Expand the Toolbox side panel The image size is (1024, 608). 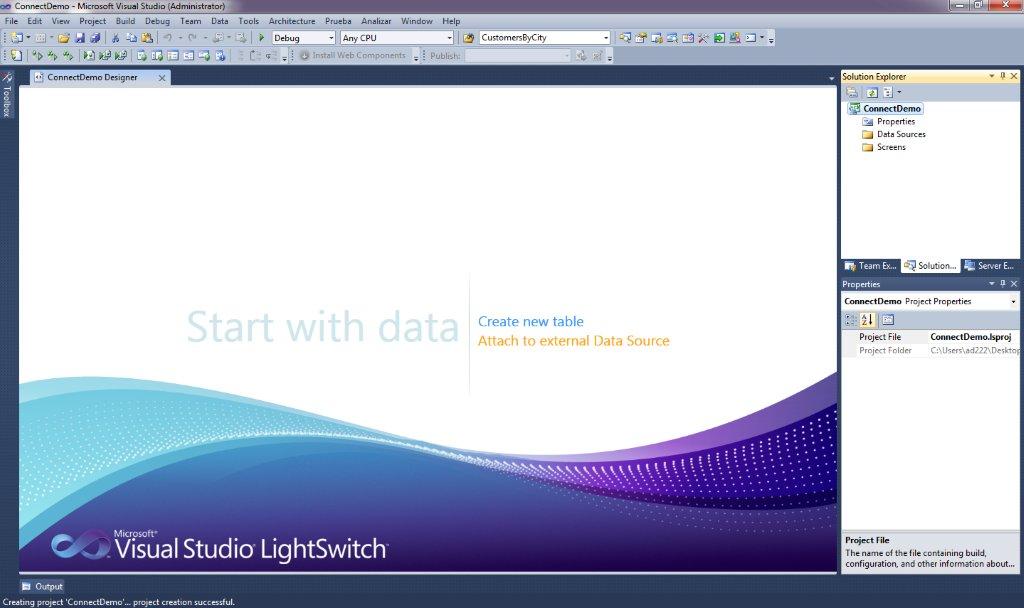7,94
